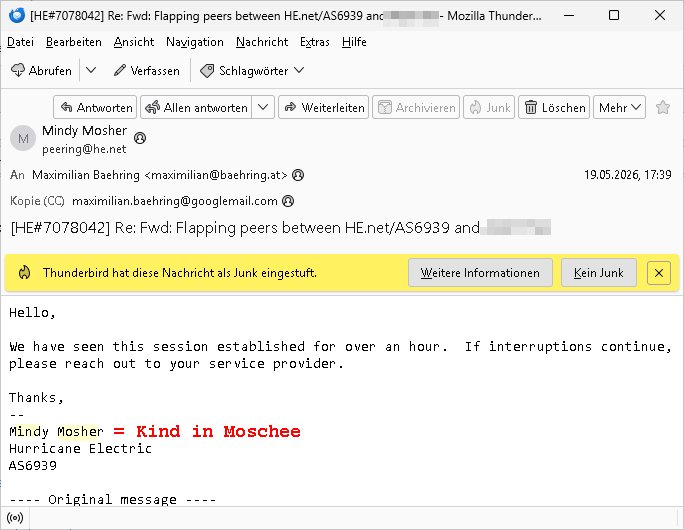The image size is (684, 530).
Task: Click 'Hurricane Electric' in signature
Action: pos(80,448)
